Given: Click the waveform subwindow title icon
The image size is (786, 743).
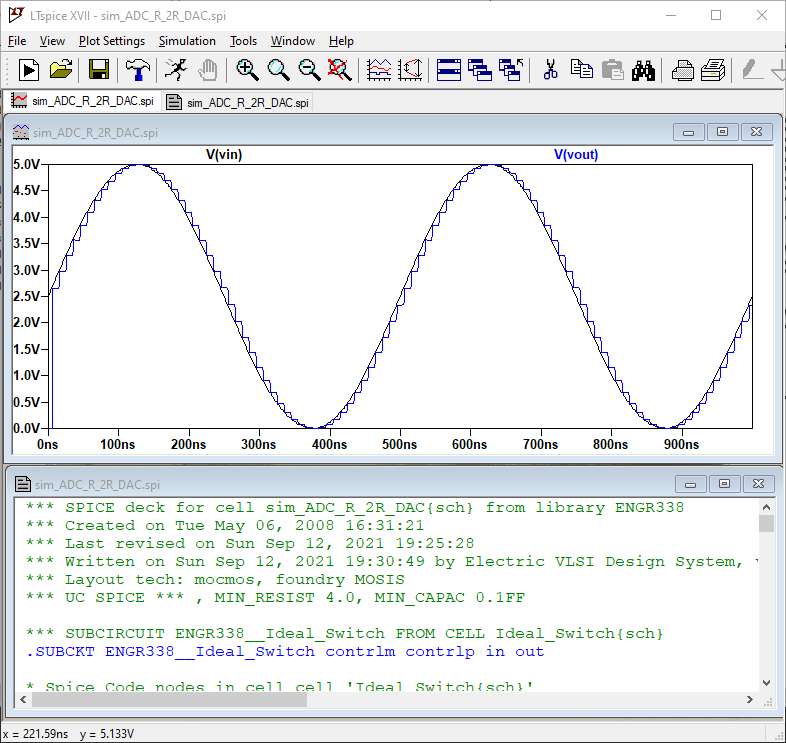Looking at the screenshot, I should pyautogui.click(x=21, y=132).
